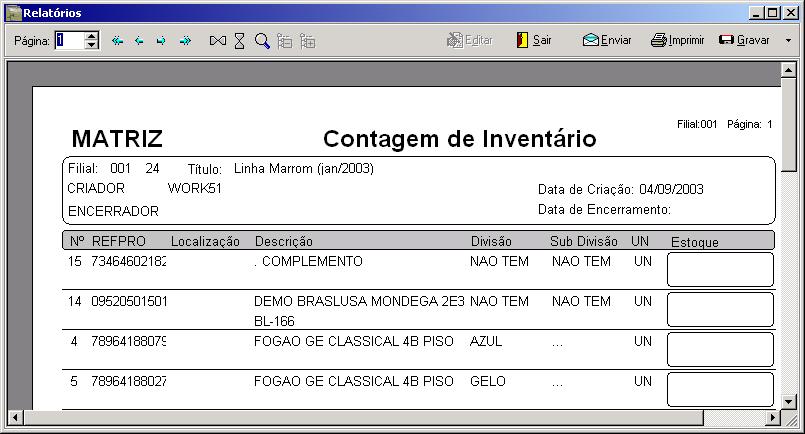The width and height of the screenshot is (805, 434).
Task: Save the report with Gravar
Action: click(744, 41)
